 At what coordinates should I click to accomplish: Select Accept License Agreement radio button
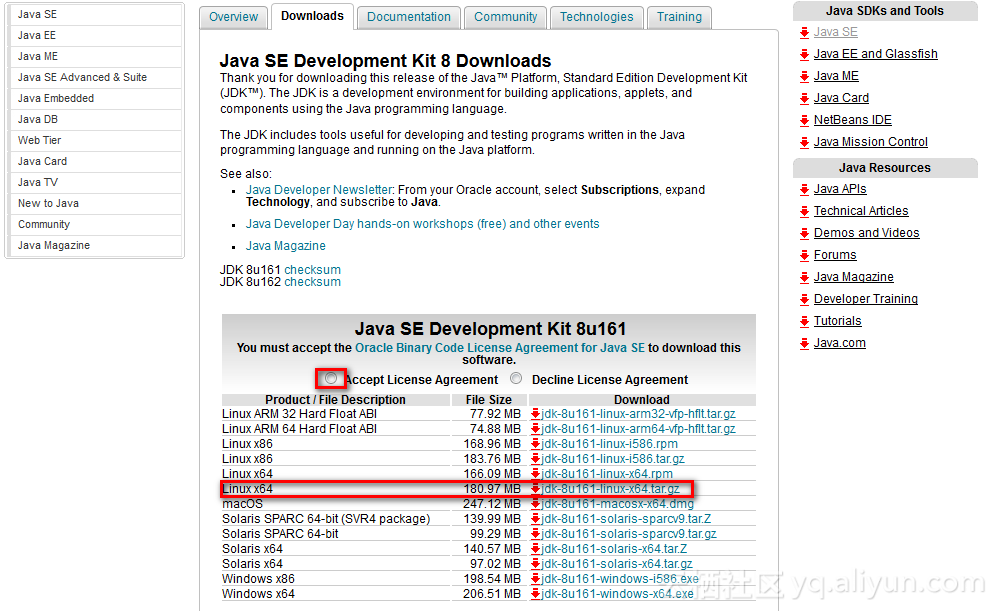tap(331, 378)
